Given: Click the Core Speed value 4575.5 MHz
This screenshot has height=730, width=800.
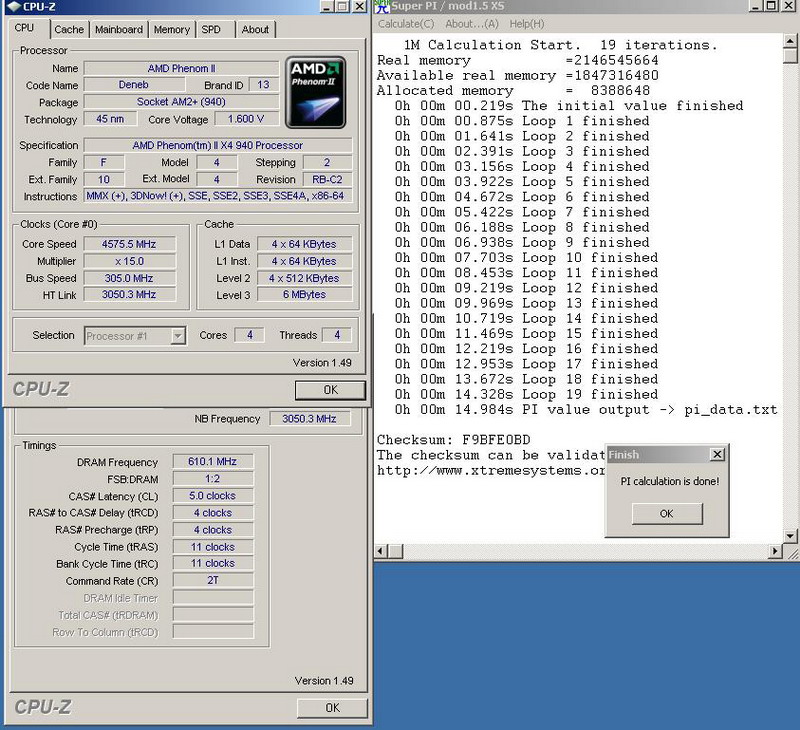Looking at the screenshot, I should [129, 244].
